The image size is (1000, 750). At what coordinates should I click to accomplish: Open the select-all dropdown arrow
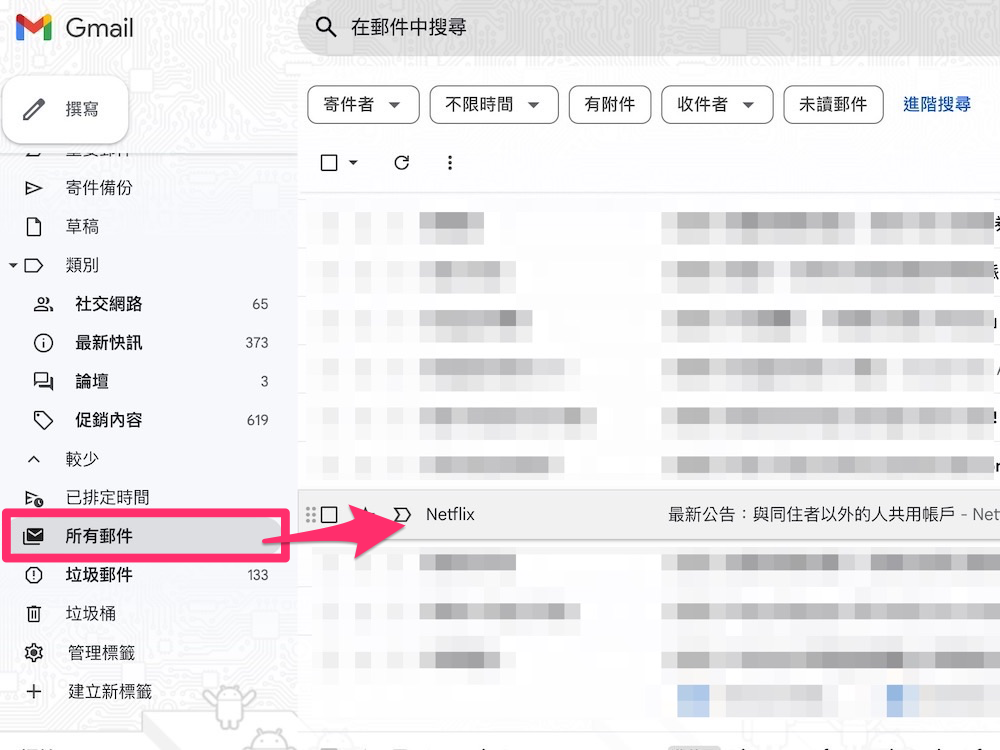(353, 163)
